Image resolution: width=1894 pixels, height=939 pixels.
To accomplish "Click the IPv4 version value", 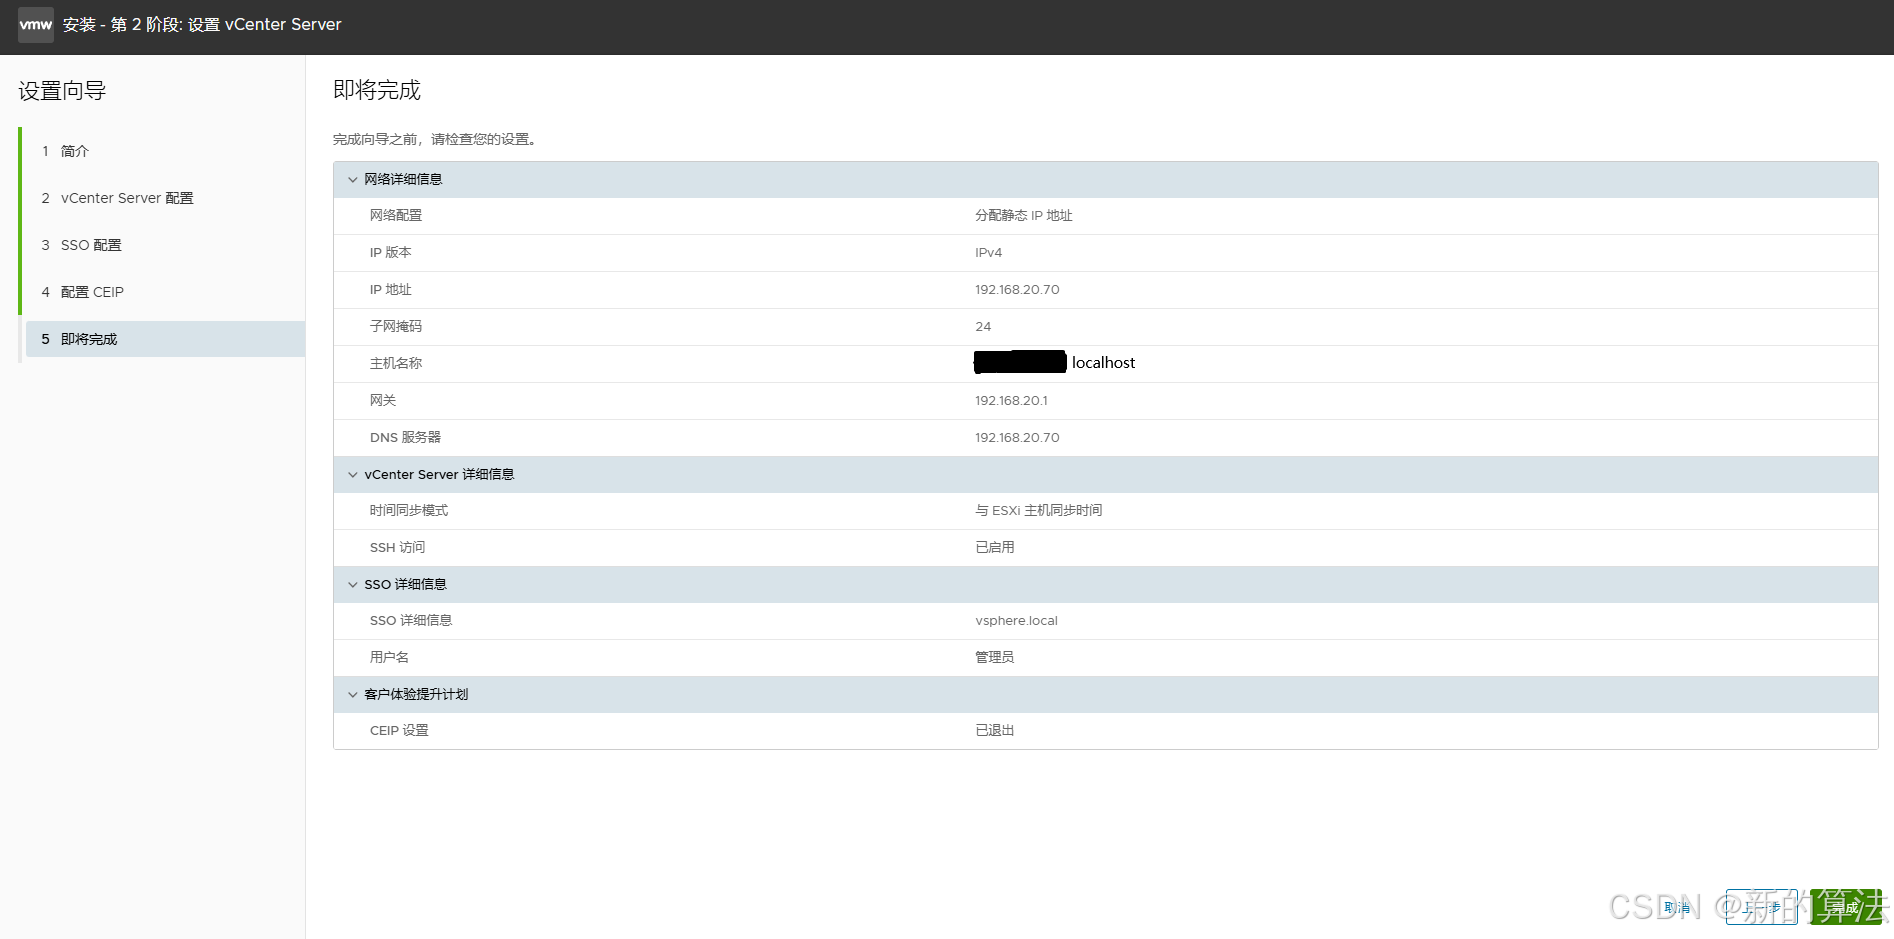I will (x=988, y=253).
